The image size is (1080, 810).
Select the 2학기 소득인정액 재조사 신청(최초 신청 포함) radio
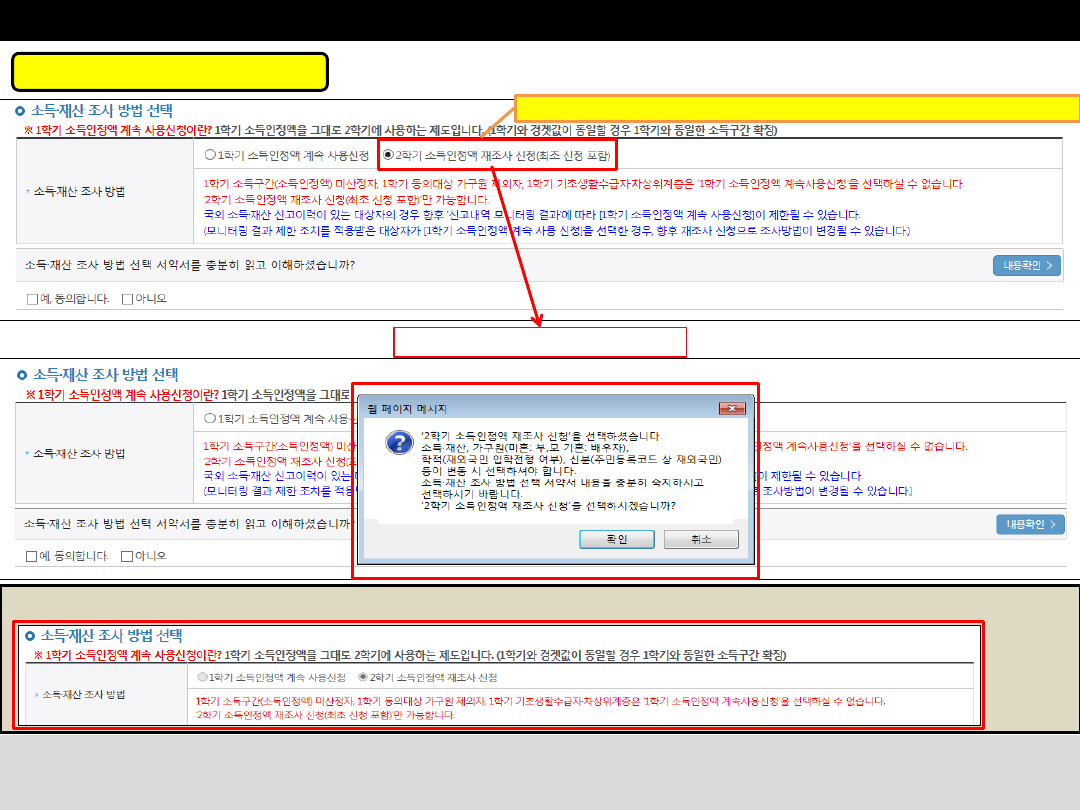[389, 155]
